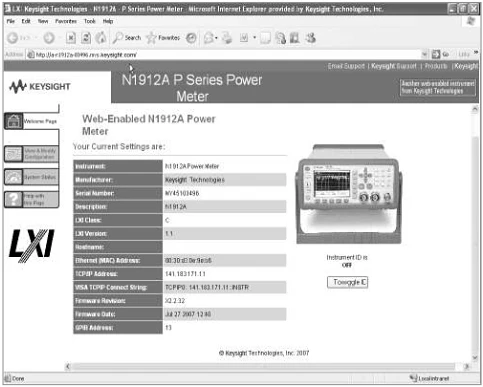Go forward using the Forward arrow button
The height and width of the screenshot is (387, 483).
(49, 38)
